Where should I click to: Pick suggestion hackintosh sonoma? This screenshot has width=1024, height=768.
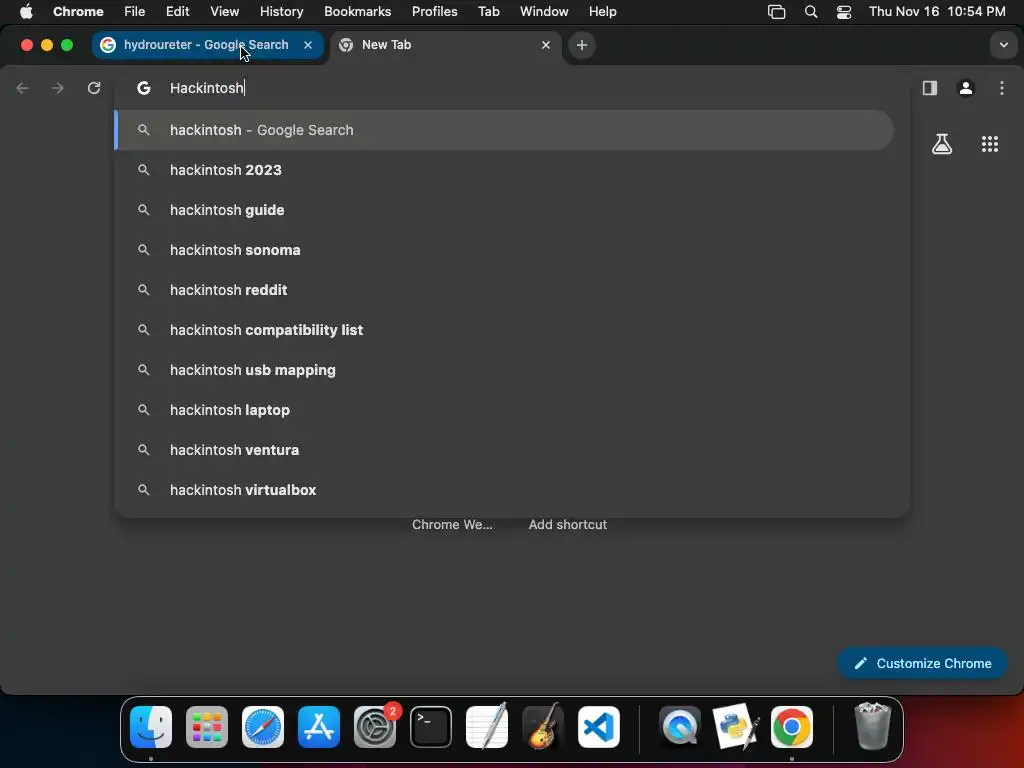coord(504,250)
